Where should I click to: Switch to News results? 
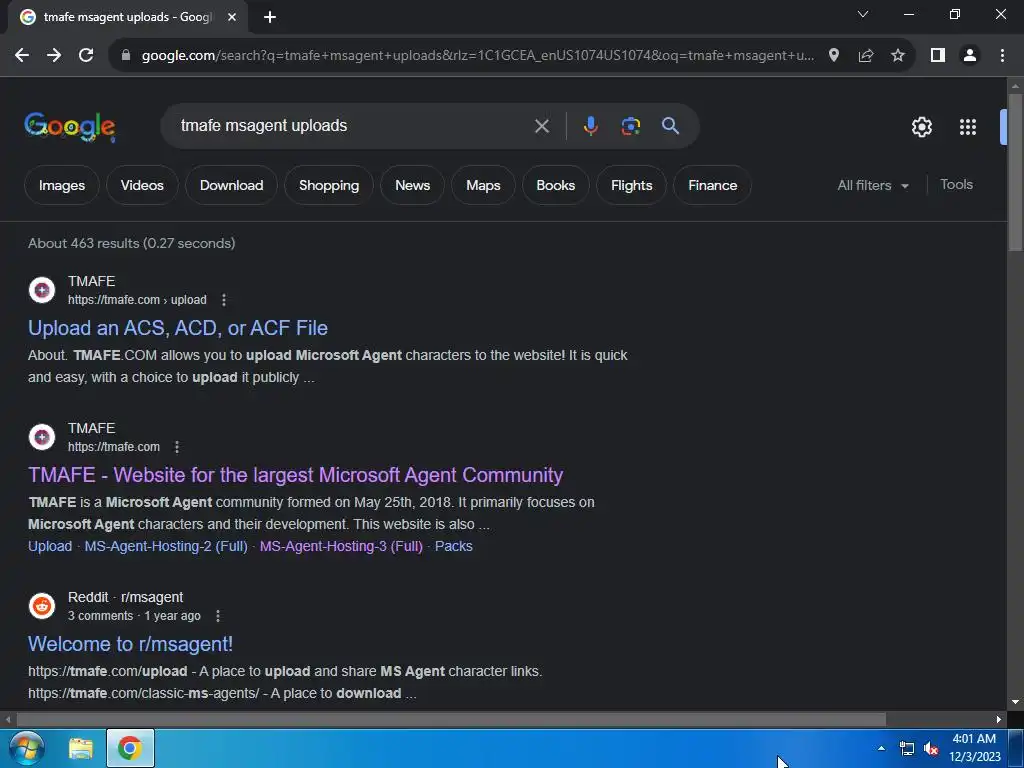(x=413, y=185)
